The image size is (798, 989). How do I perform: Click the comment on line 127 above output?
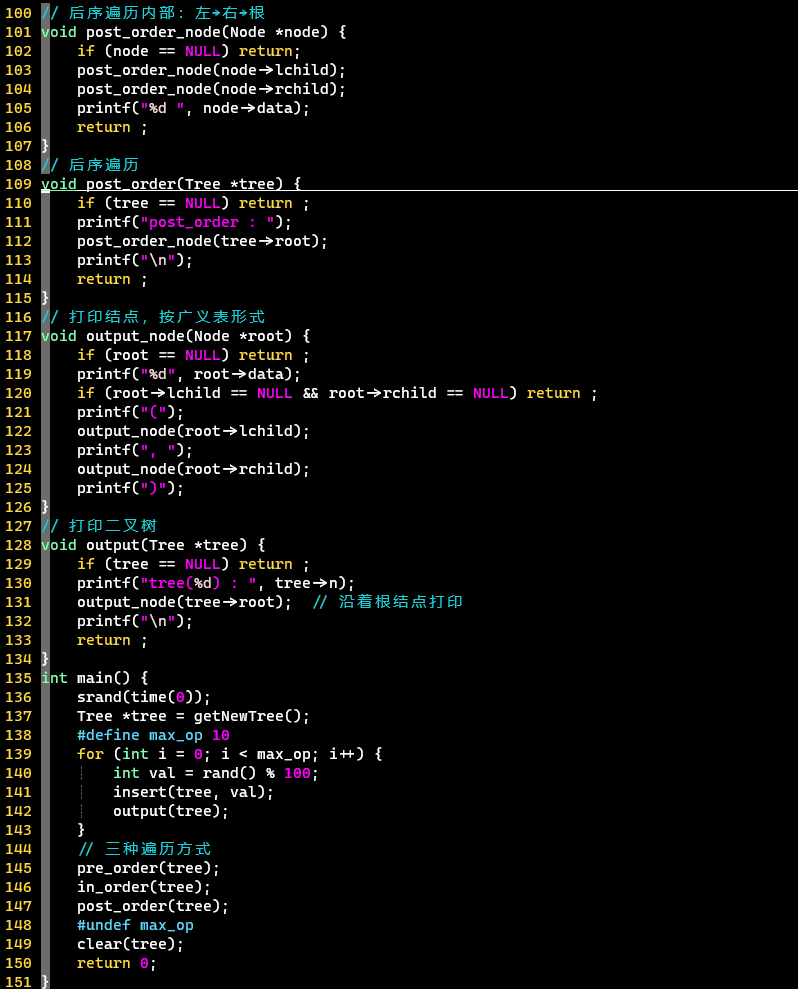click(99, 526)
